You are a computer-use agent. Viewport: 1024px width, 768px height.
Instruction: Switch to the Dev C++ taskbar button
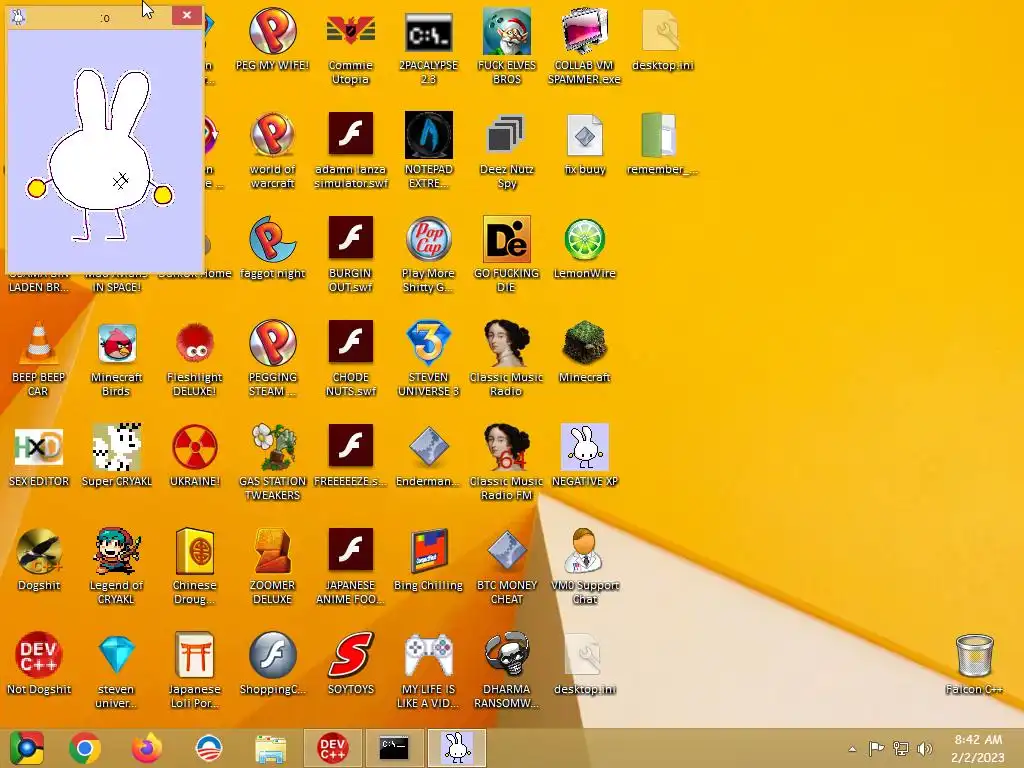[332, 748]
